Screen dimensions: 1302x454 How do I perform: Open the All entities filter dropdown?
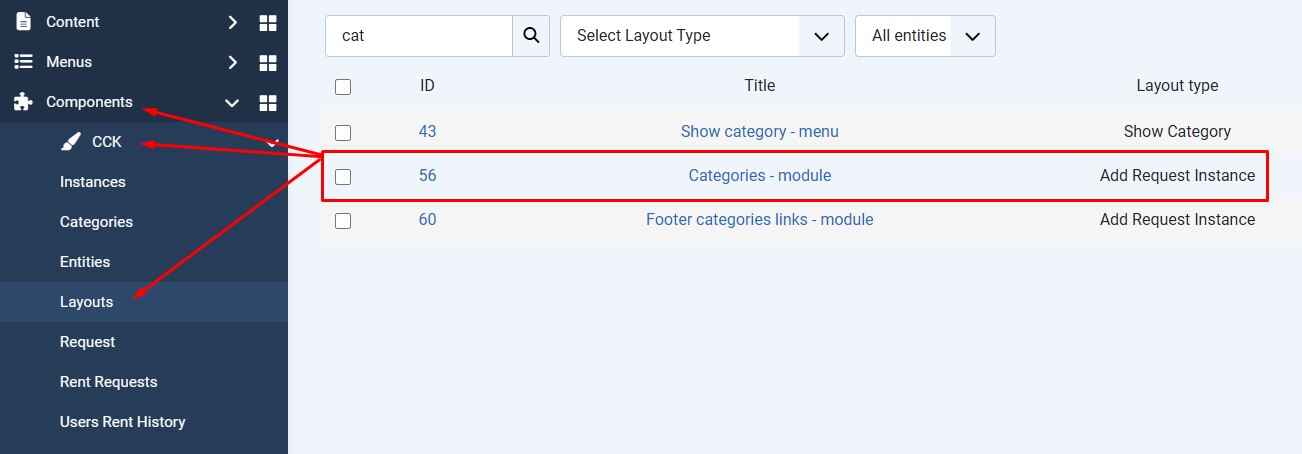click(x=925, y=36)
